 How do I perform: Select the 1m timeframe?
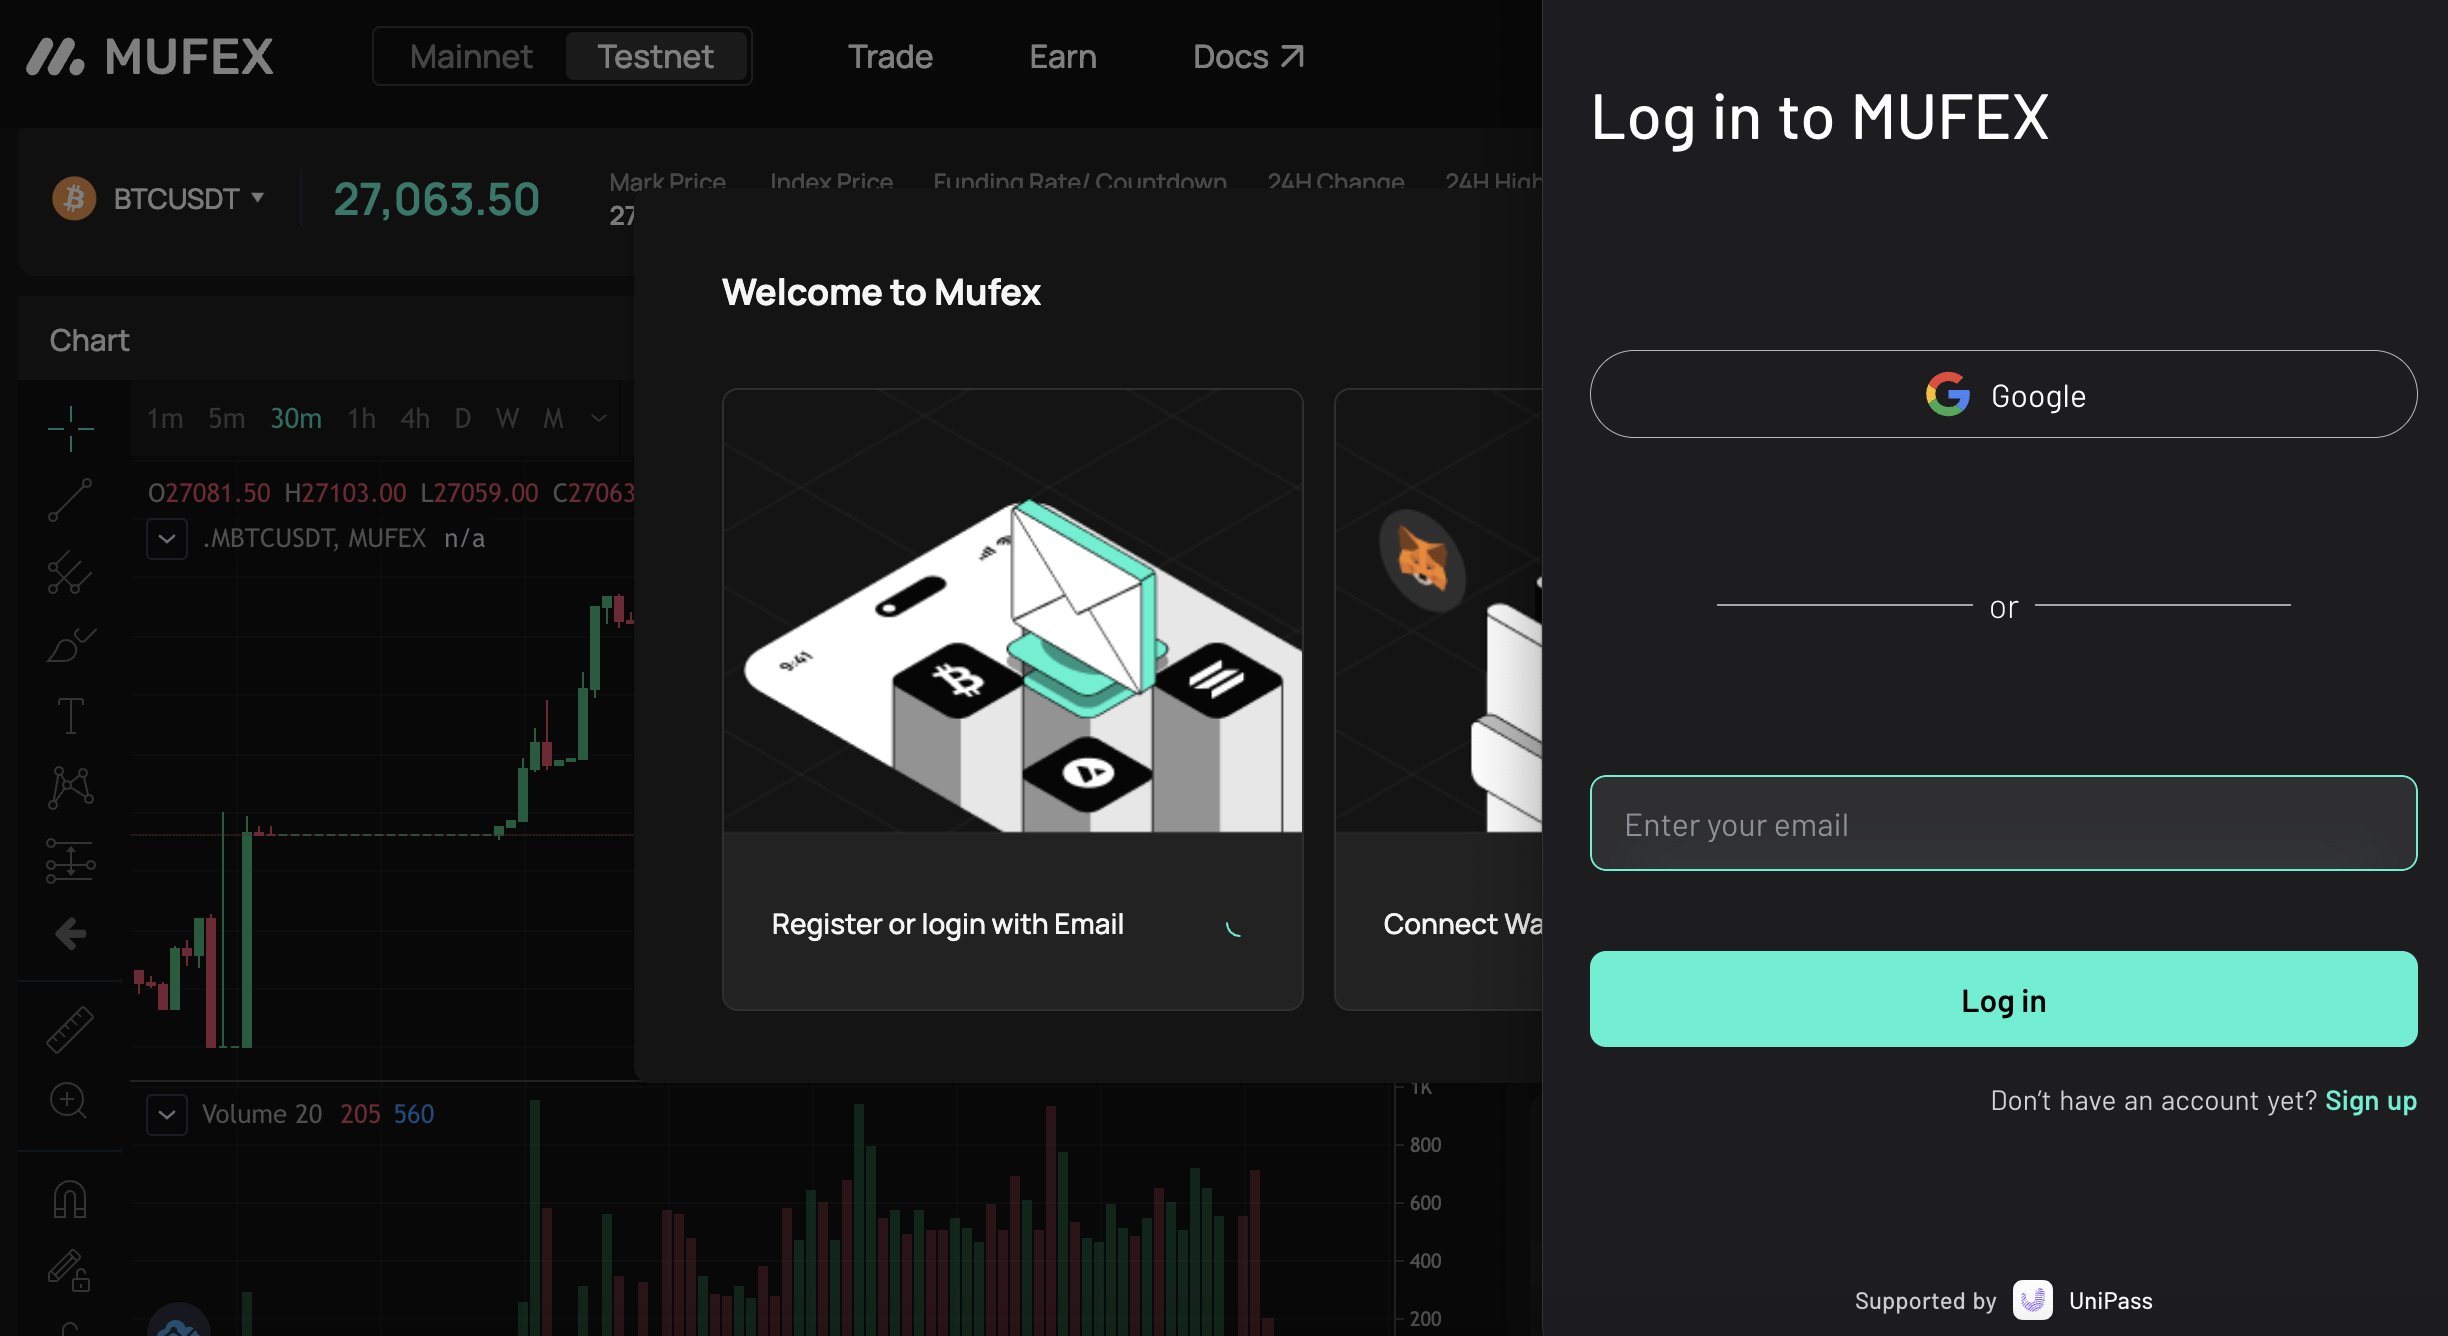tap(165, 418)
